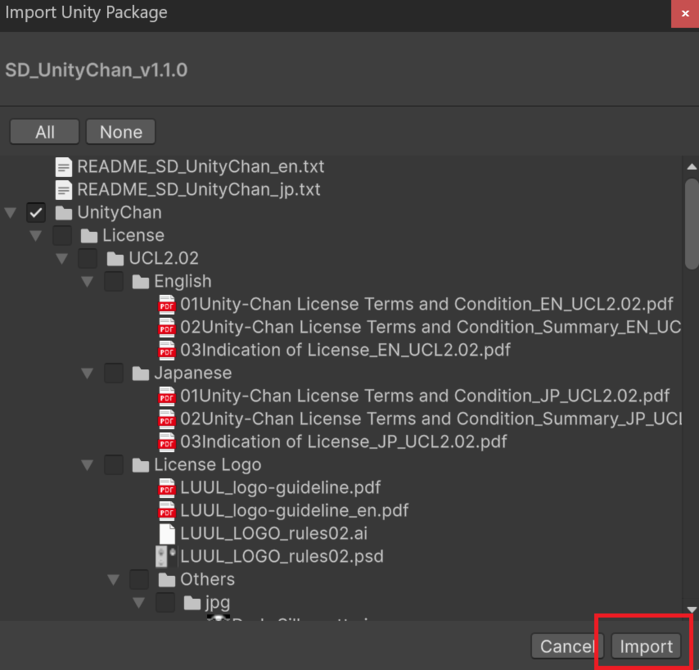Click PDF icon of 01Unity-Chan License EN file
Viewport: 699px width, 670px height.
[167, 304]
